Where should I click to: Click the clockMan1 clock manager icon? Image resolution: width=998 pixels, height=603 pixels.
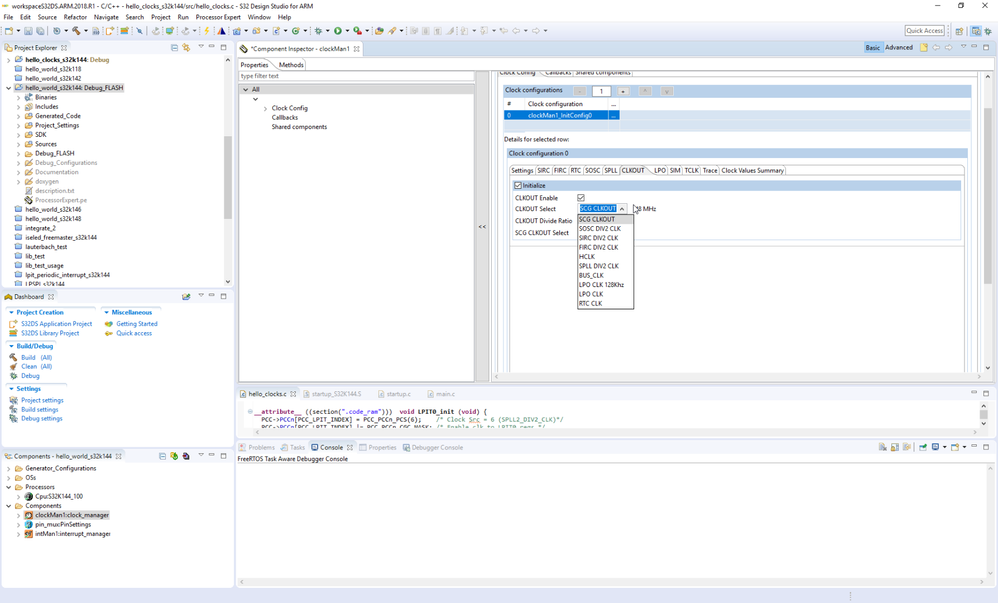tap(29, 515)
